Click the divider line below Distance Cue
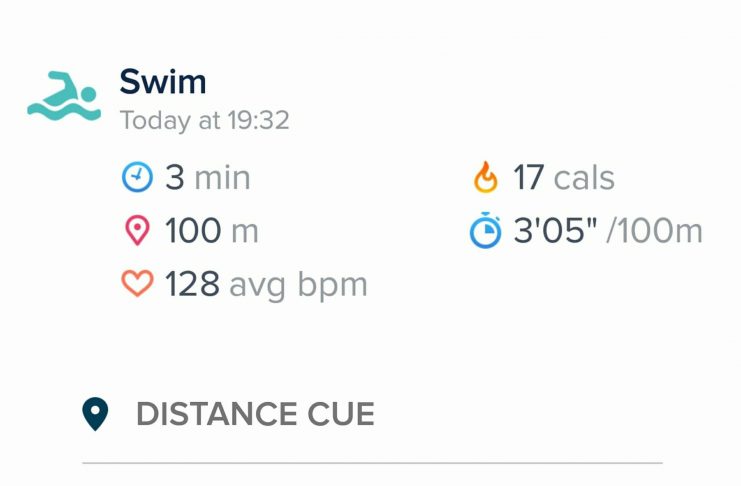 pyautogui.click(x=372, y=463)
